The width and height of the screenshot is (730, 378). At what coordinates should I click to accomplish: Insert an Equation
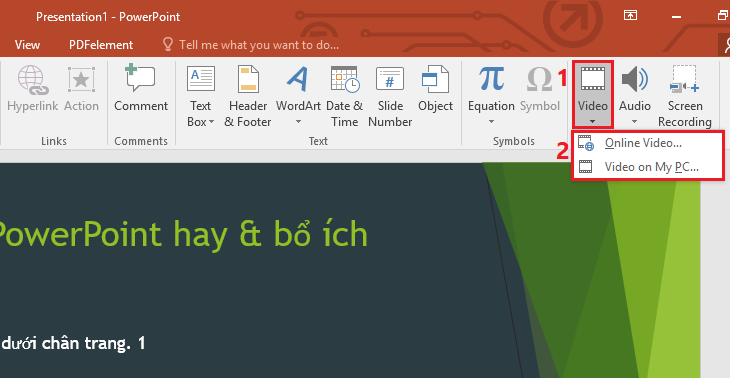tap(491, 95)
